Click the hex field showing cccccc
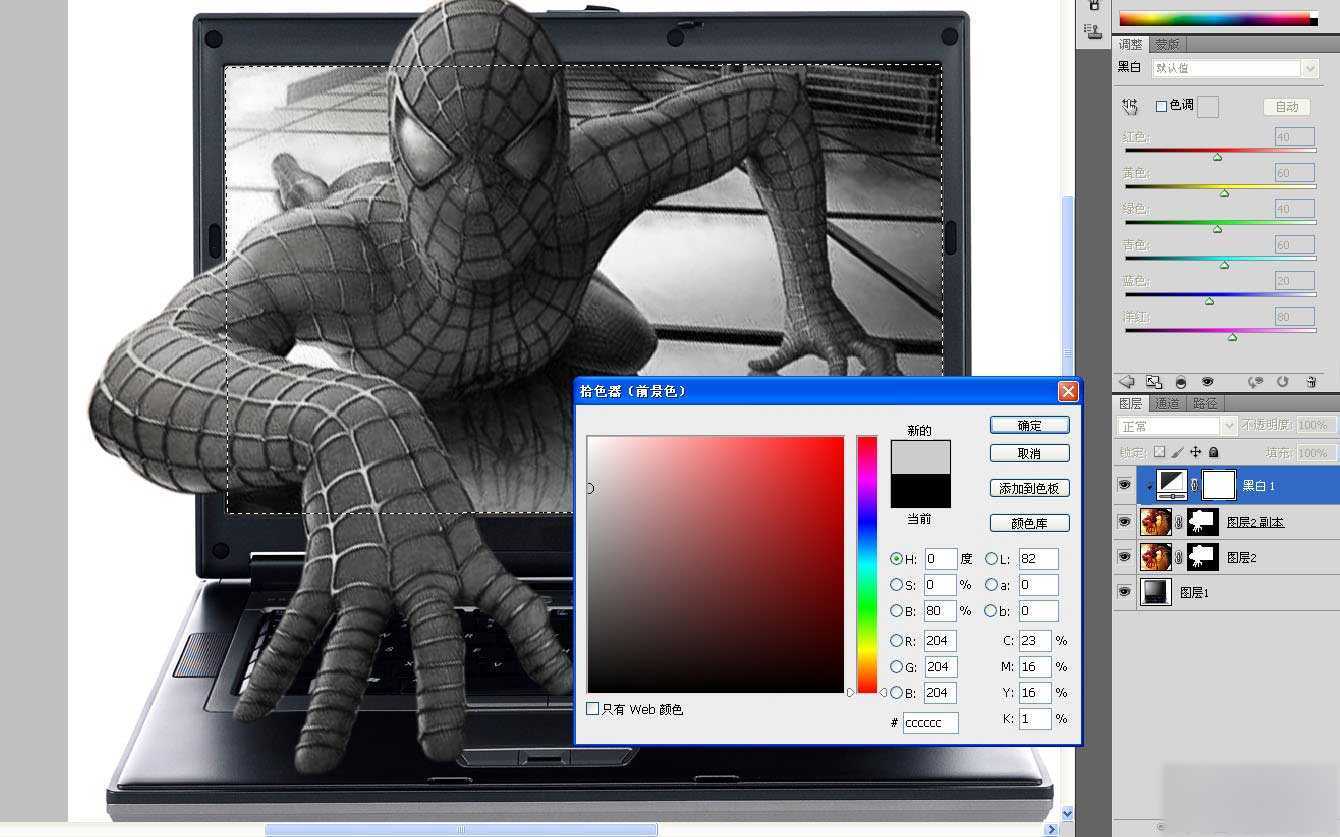This screenshot has height=837, width=1340. click(x=929, y=722)
